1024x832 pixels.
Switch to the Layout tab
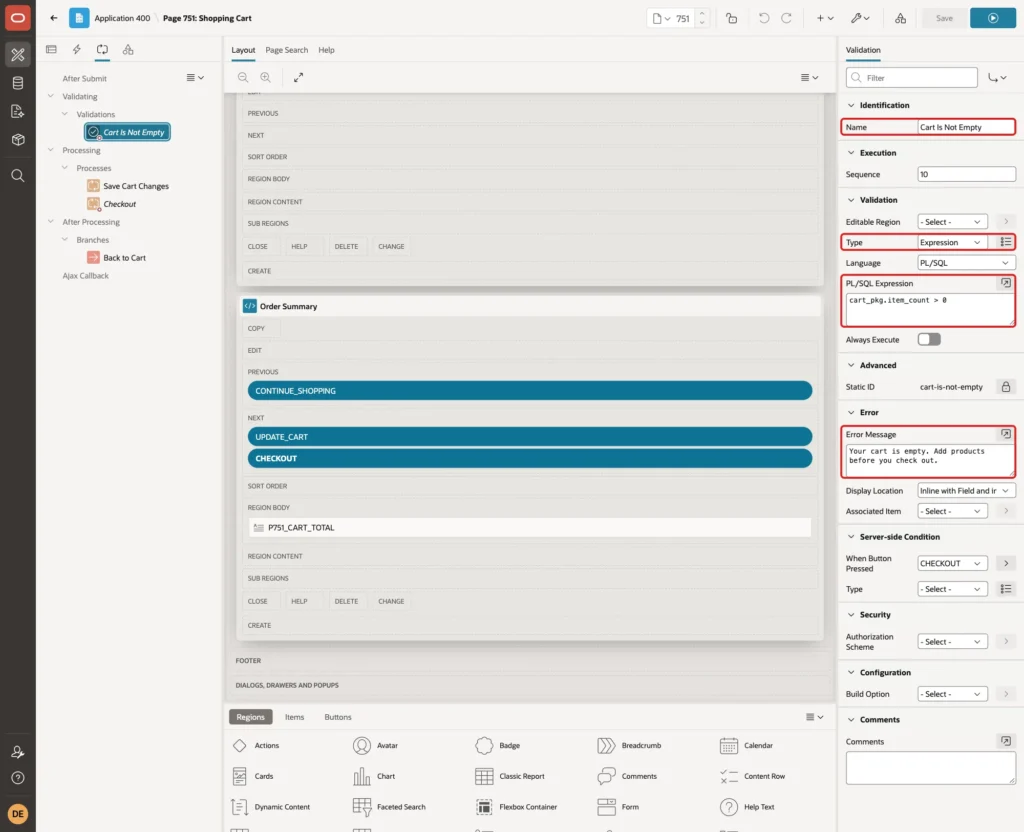(x=243, y=50)
